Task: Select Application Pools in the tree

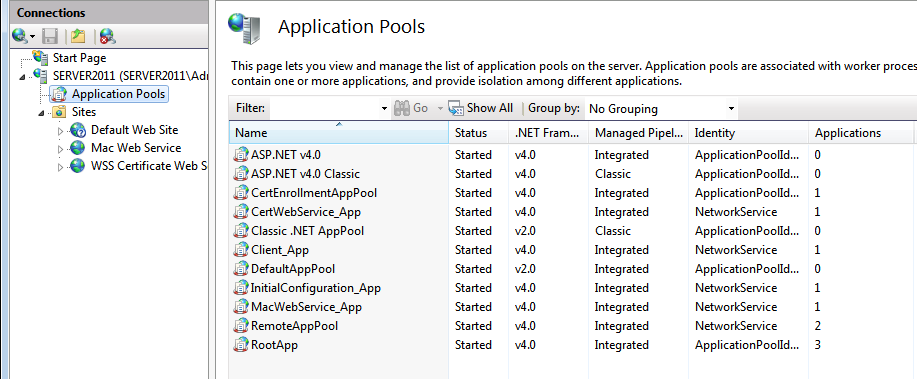Action: pos(118,94)
